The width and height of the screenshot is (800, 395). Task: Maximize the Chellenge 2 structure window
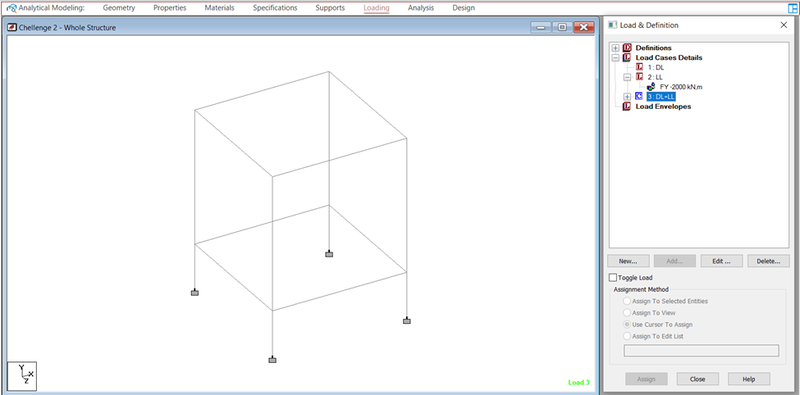tap(562, 28)
